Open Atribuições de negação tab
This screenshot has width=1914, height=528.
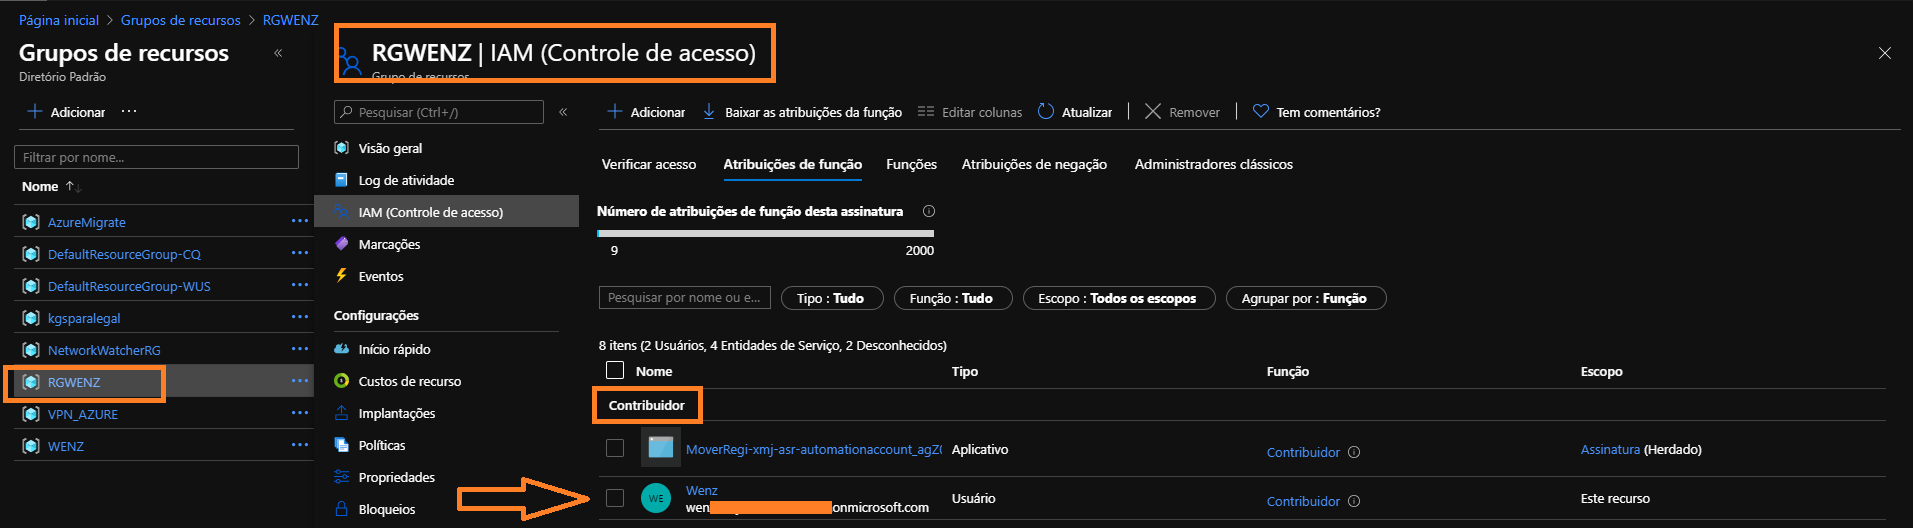coord(1034,164)
